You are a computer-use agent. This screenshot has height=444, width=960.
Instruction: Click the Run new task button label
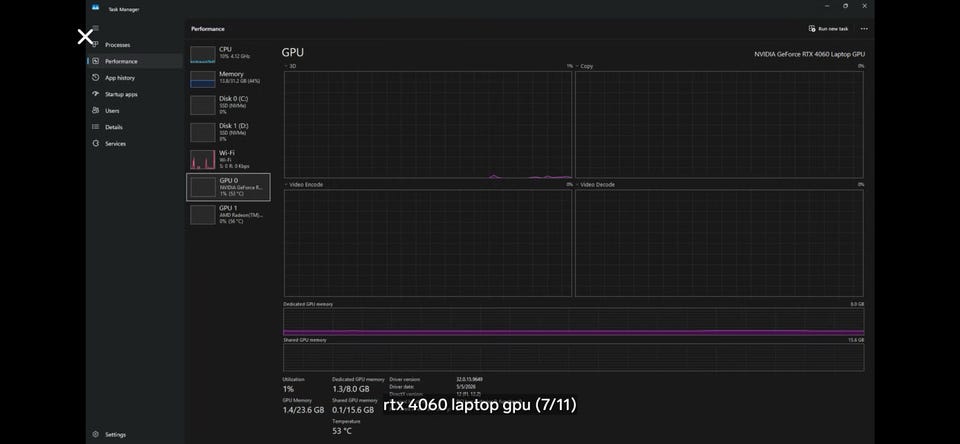pos(833,29)
